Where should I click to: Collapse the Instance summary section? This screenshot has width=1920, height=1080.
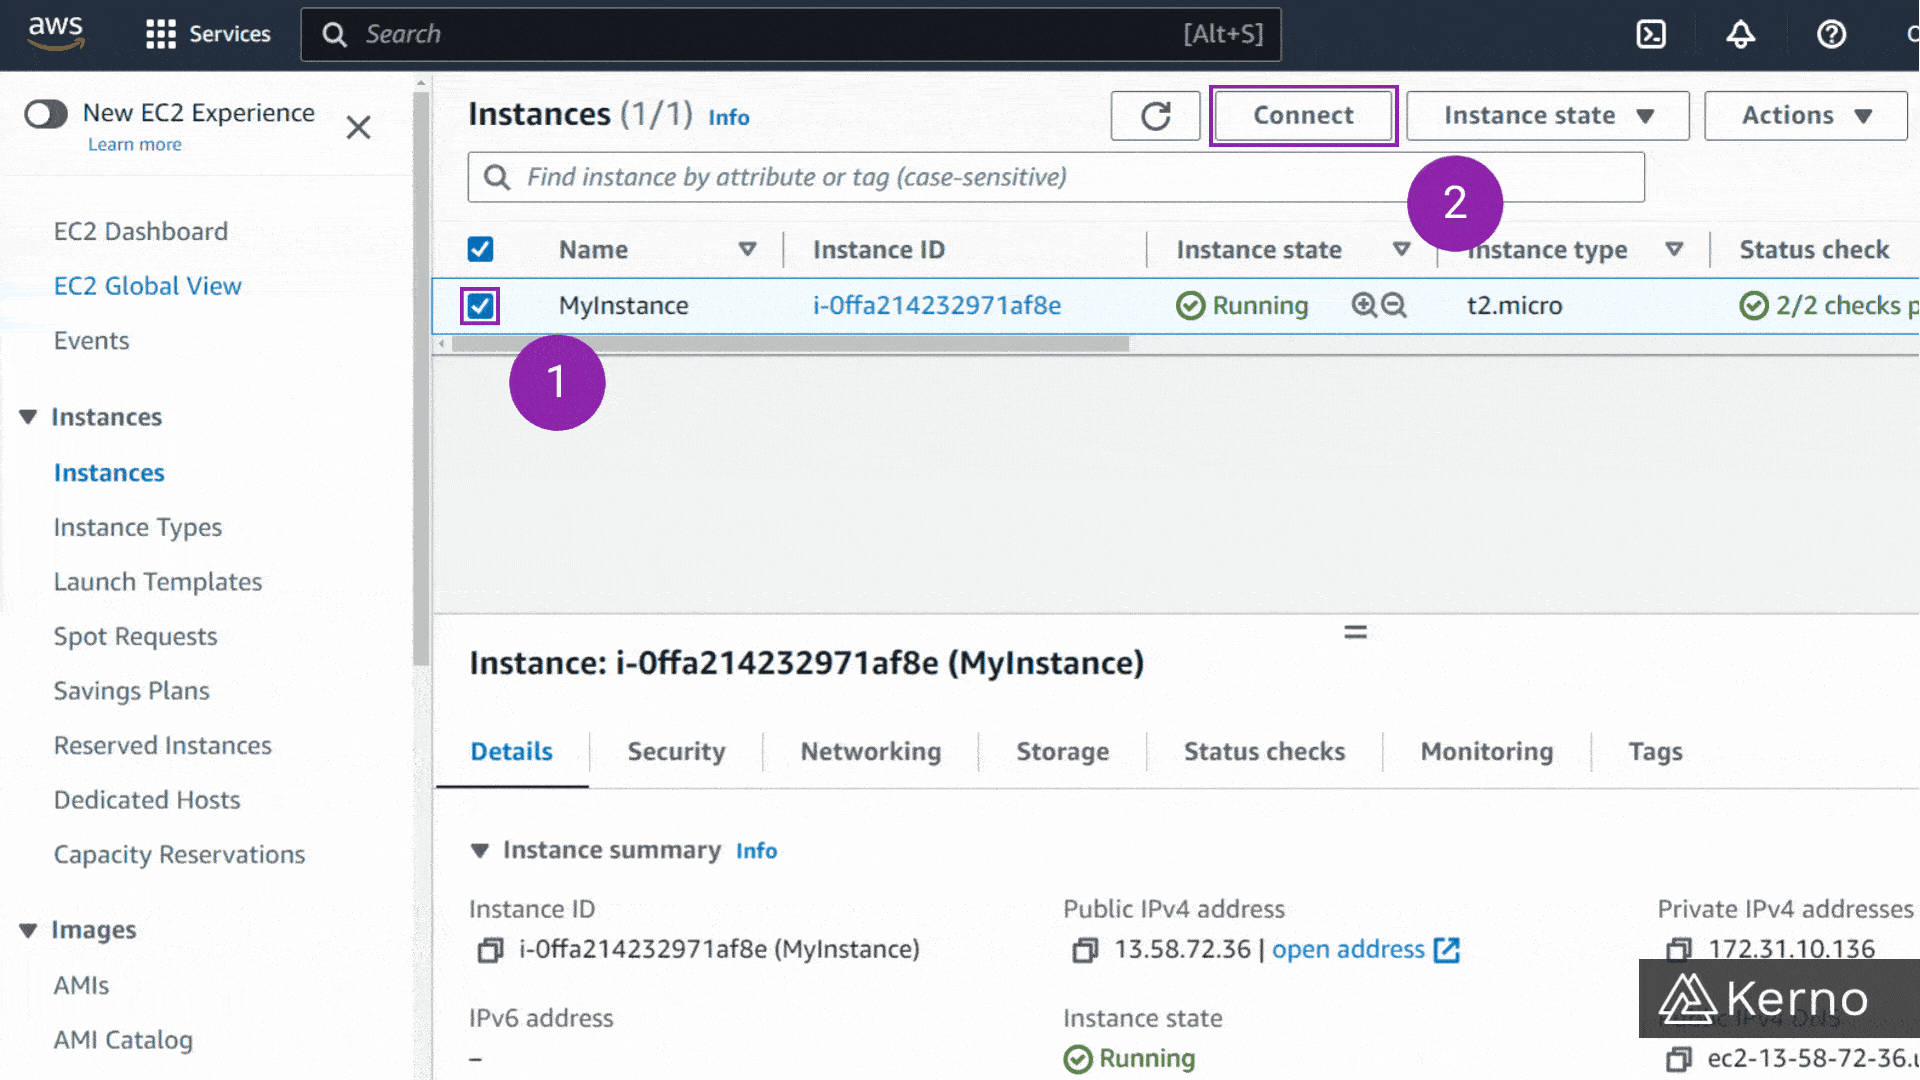[x=480, y=851]
